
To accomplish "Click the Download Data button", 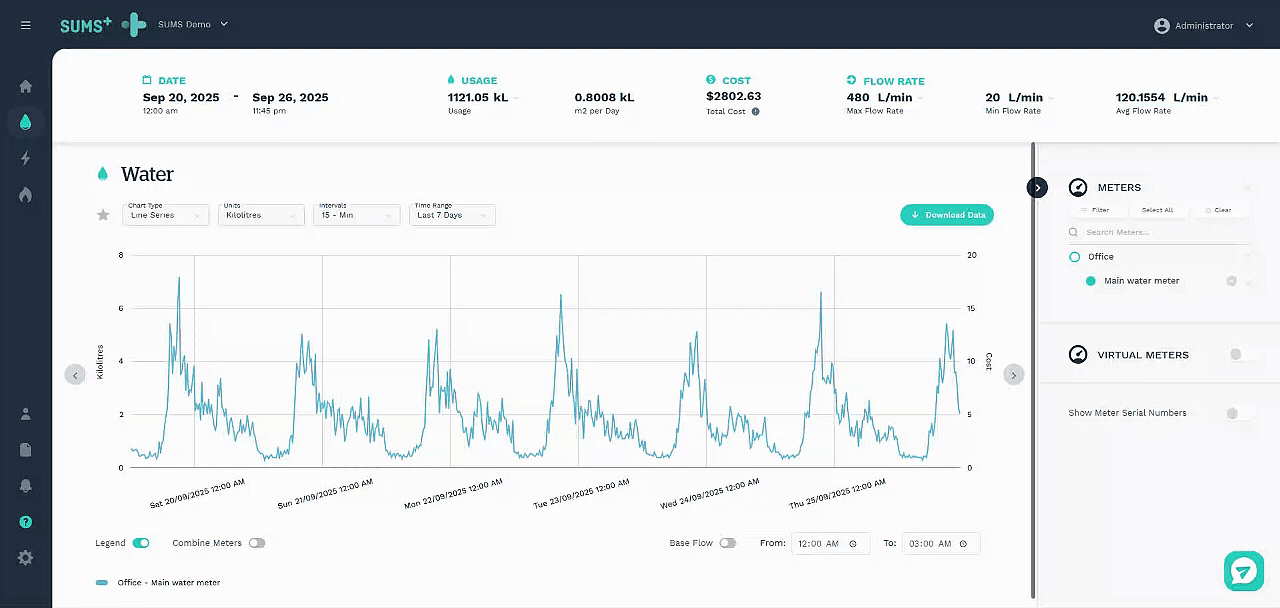I will [947, 215].
